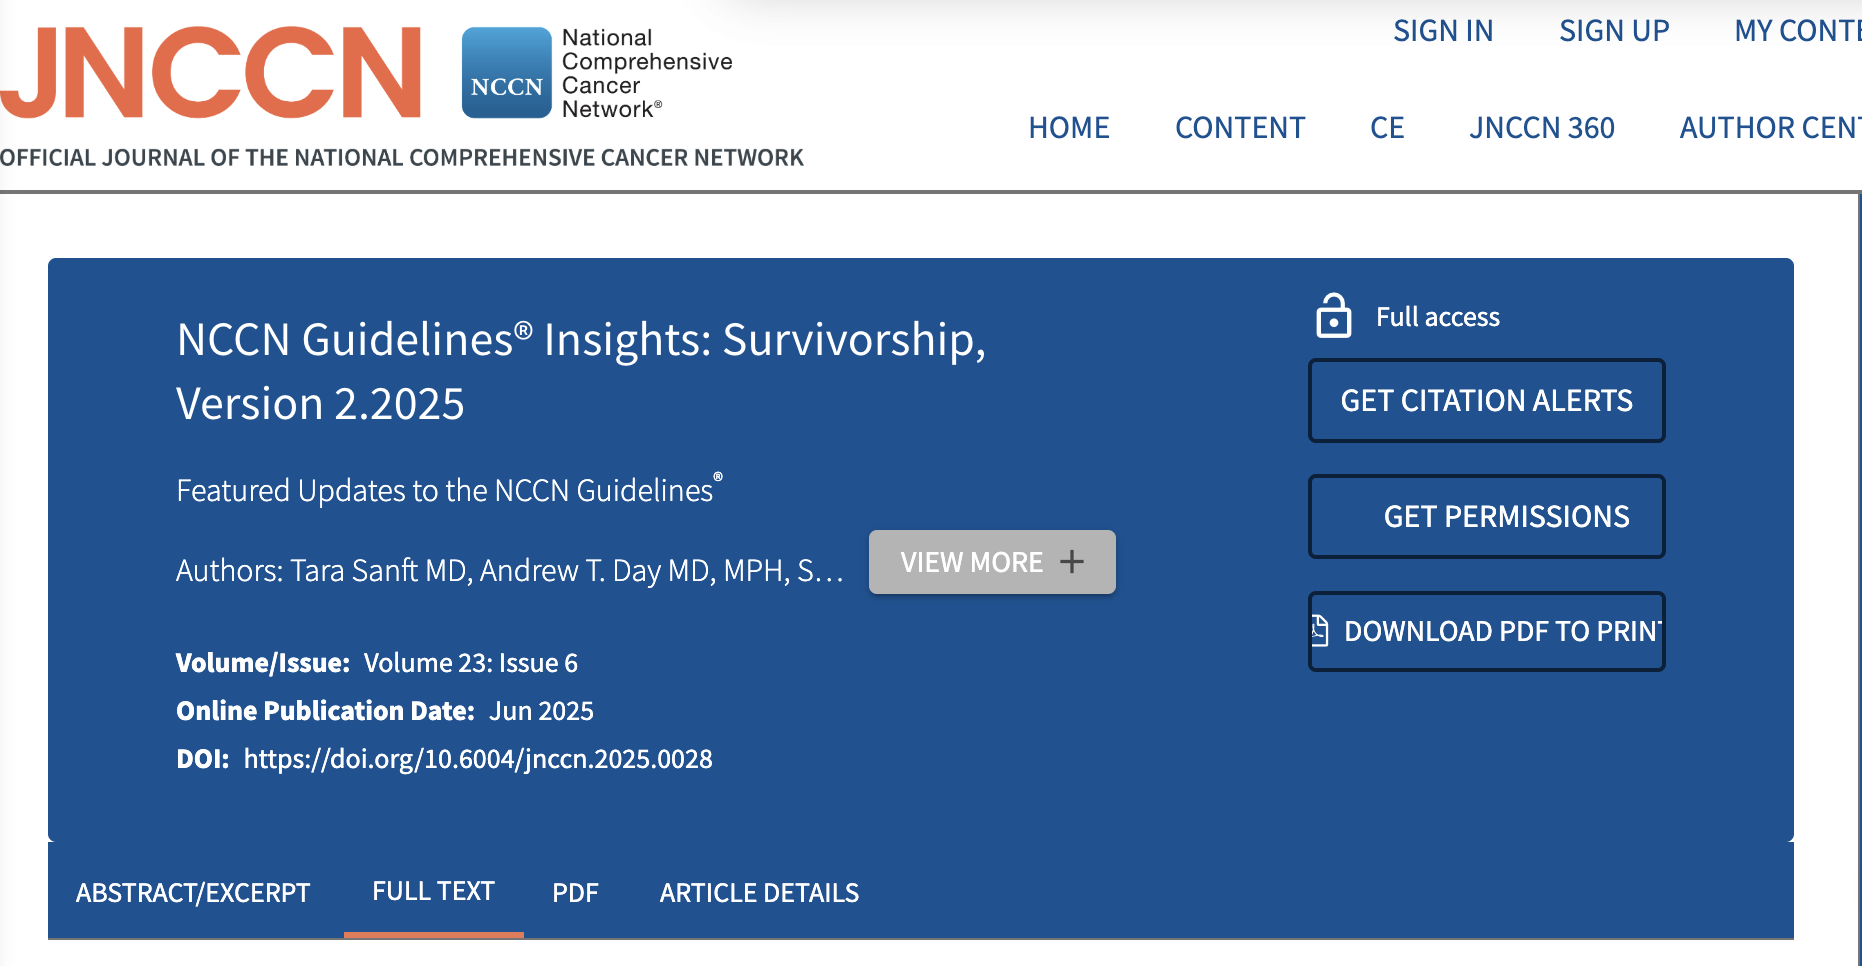The image size is (1862, 966).
Task: Click the plus icon on View More
Action: [x=1072, y=562]
